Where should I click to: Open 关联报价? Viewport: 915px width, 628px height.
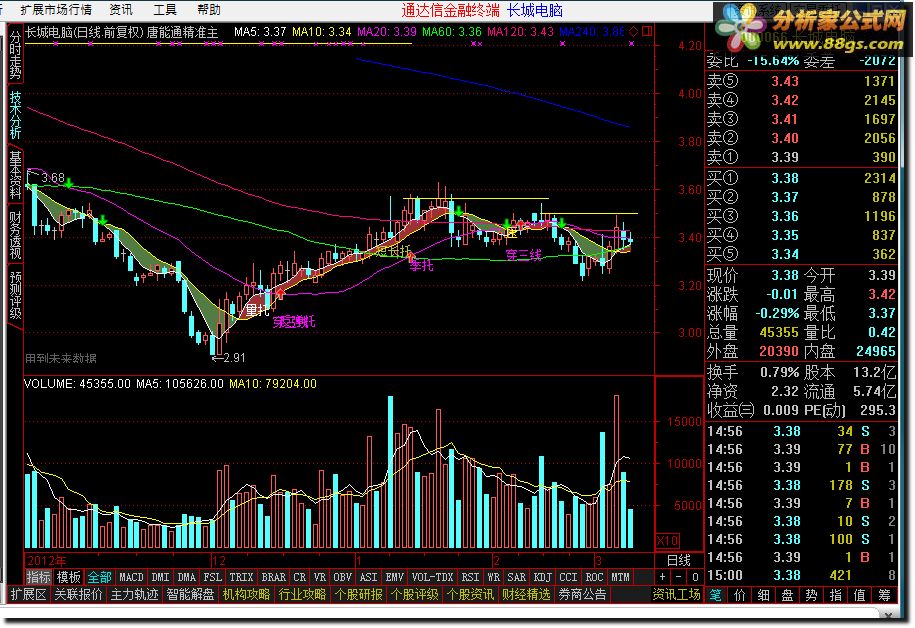[x=78, y=595]
